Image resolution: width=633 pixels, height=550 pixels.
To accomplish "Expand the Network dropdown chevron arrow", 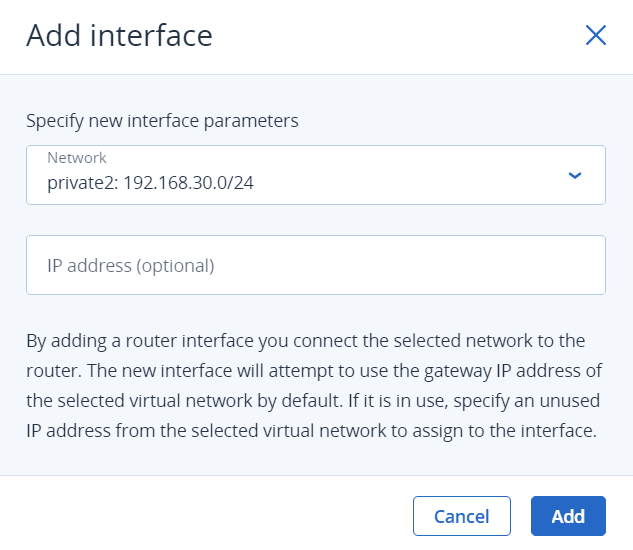I will point(574,175).
